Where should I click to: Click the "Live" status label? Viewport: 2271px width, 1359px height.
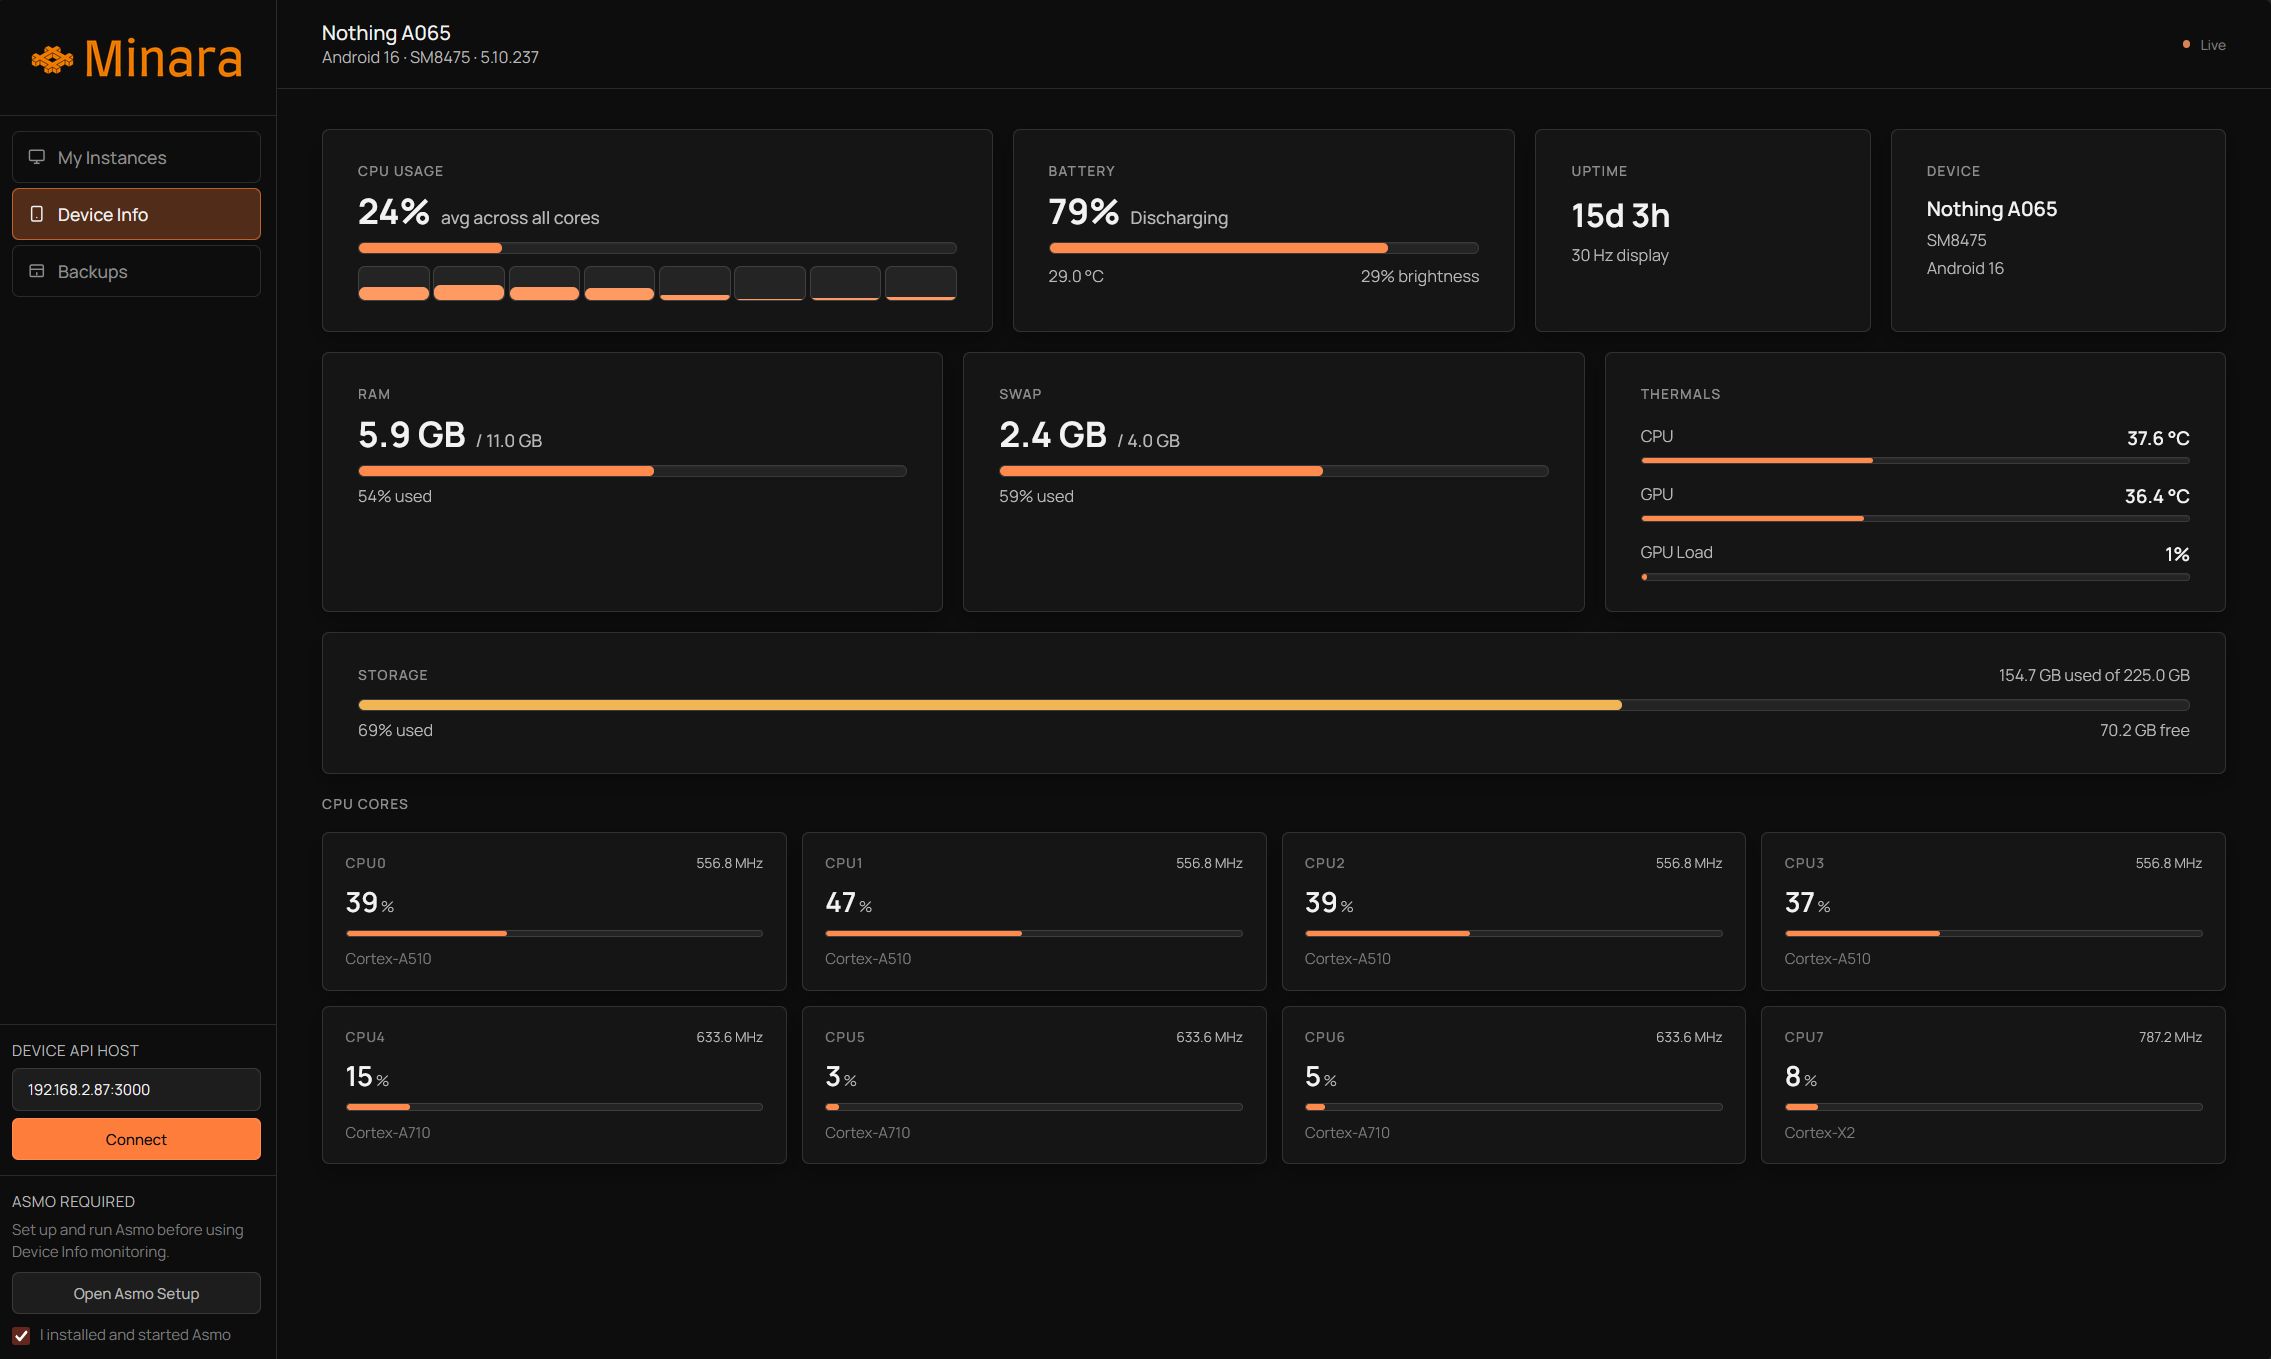2213,45
